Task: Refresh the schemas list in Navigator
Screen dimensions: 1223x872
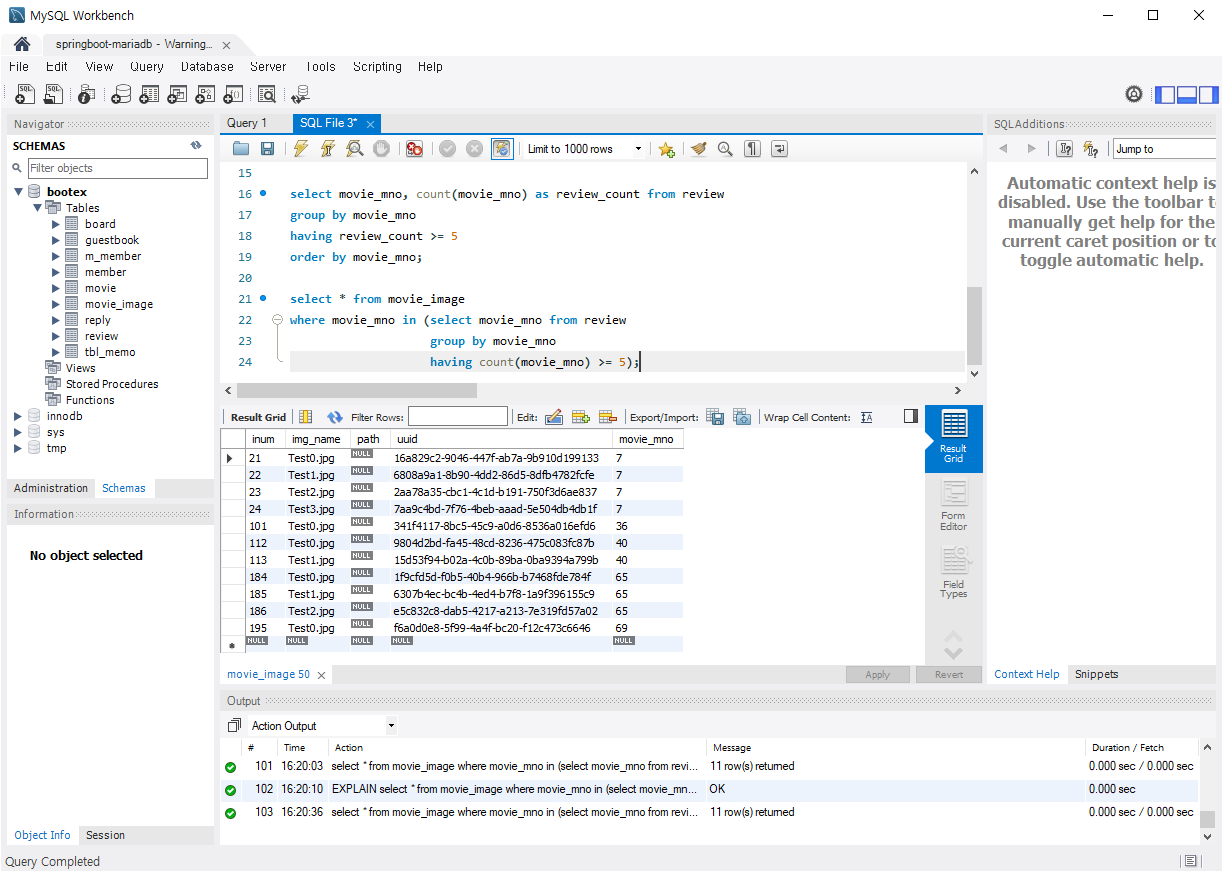Action: tap(196, 146)
